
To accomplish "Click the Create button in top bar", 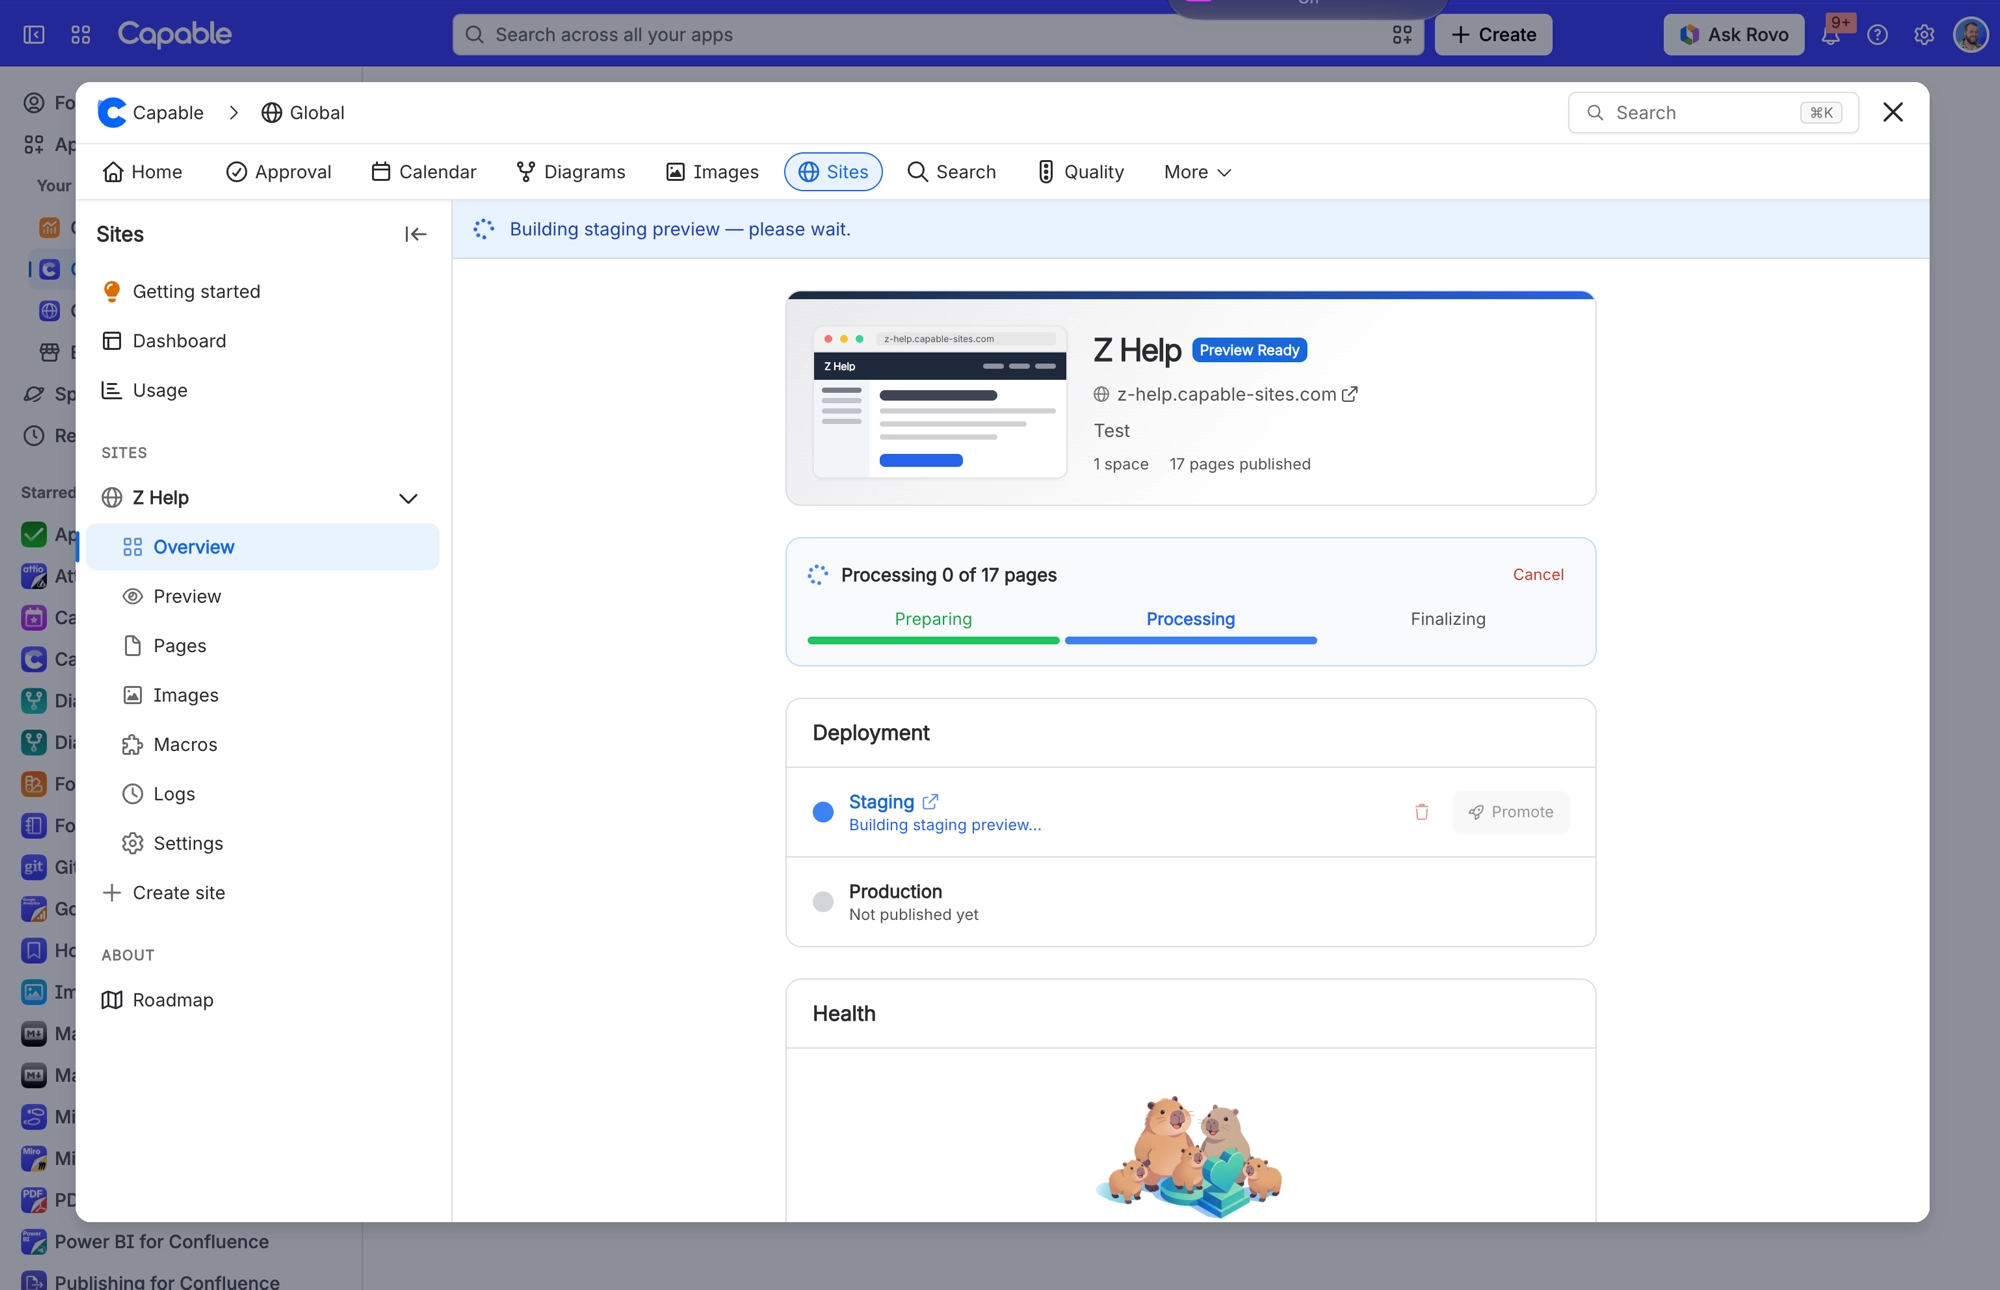I will tap(1493, 34).
